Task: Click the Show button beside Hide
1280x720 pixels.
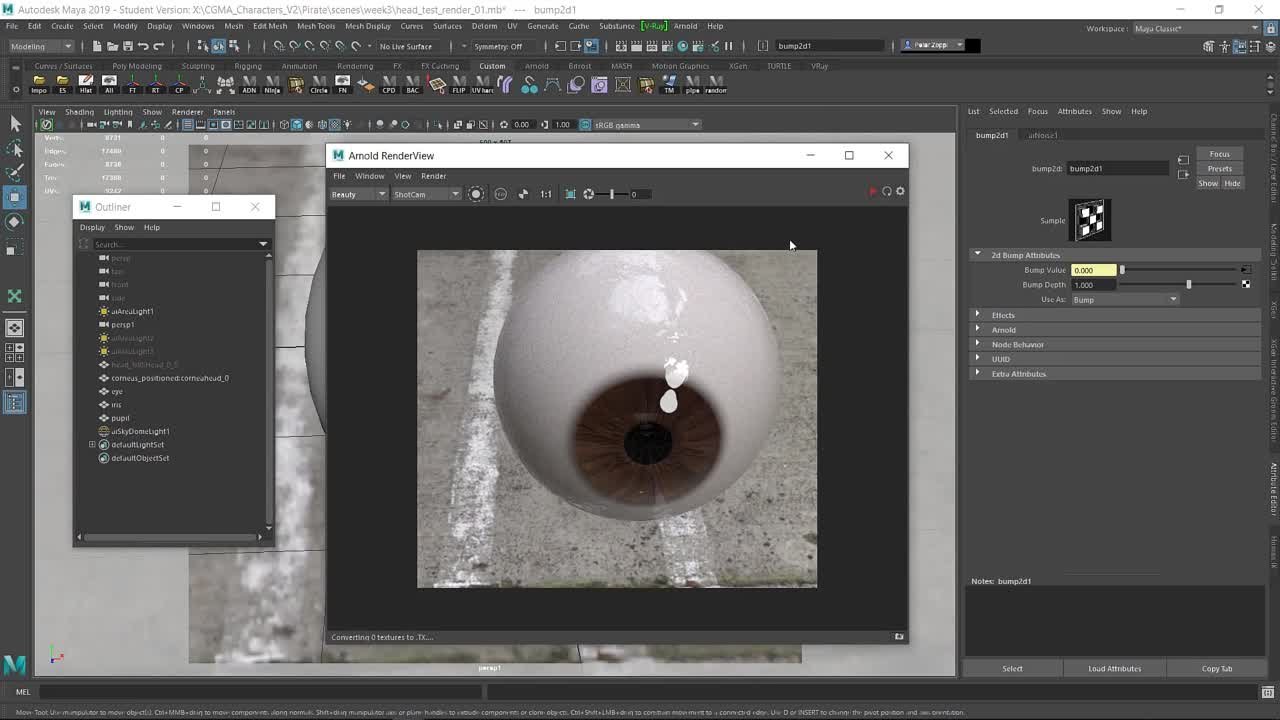Action: point(1208,183)
